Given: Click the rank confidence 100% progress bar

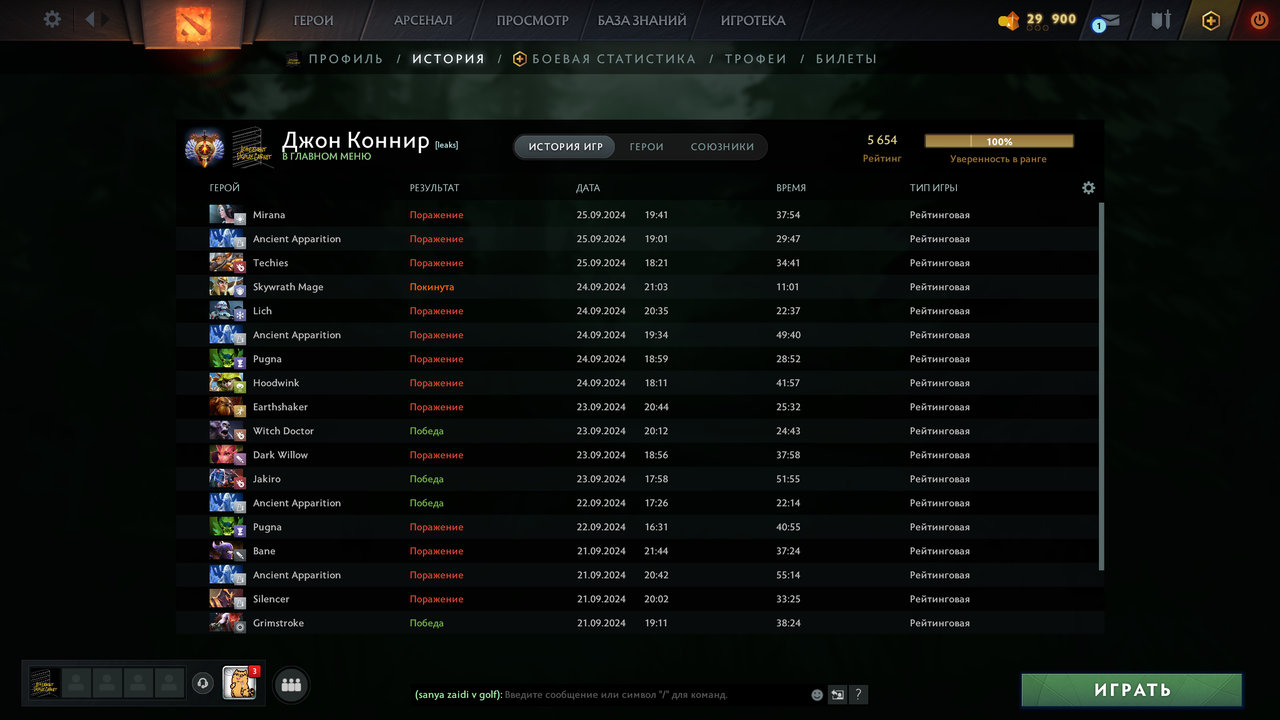Looking at the screenshot, I should click(x=999, y=141).
